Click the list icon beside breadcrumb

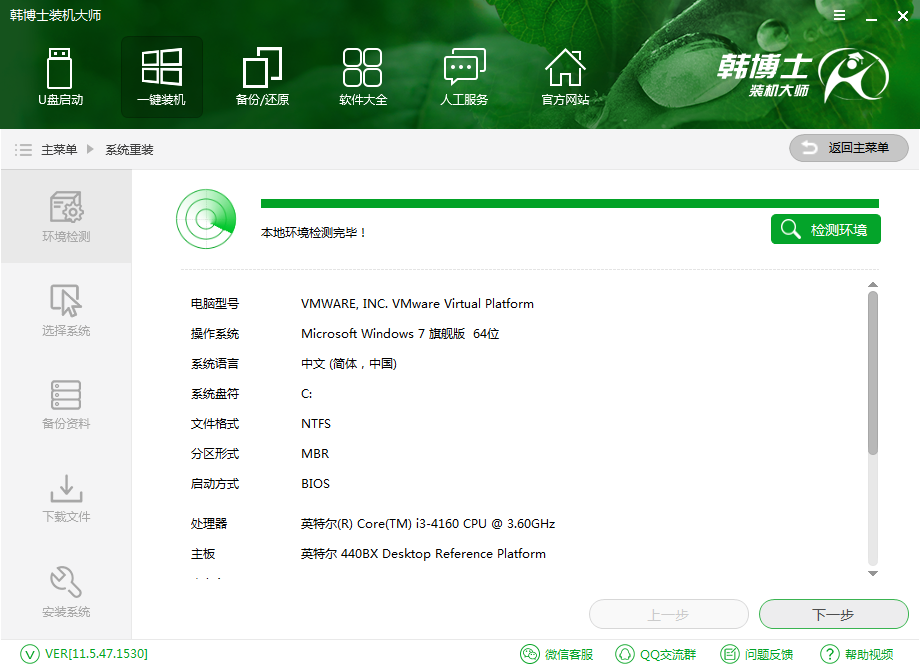pos(23,149)
